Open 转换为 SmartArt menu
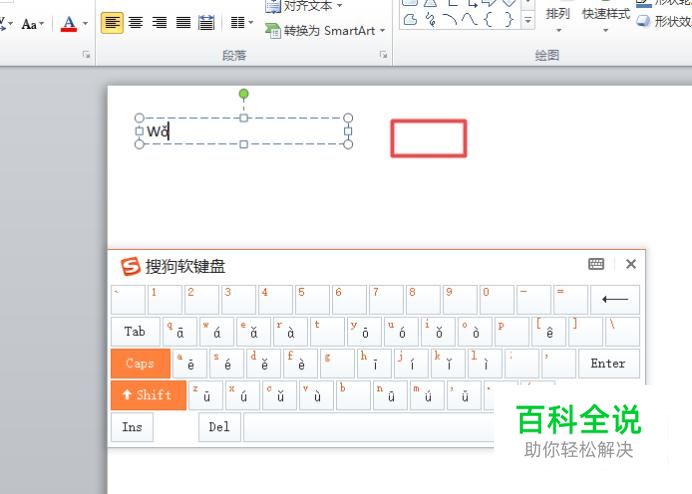 325,31
